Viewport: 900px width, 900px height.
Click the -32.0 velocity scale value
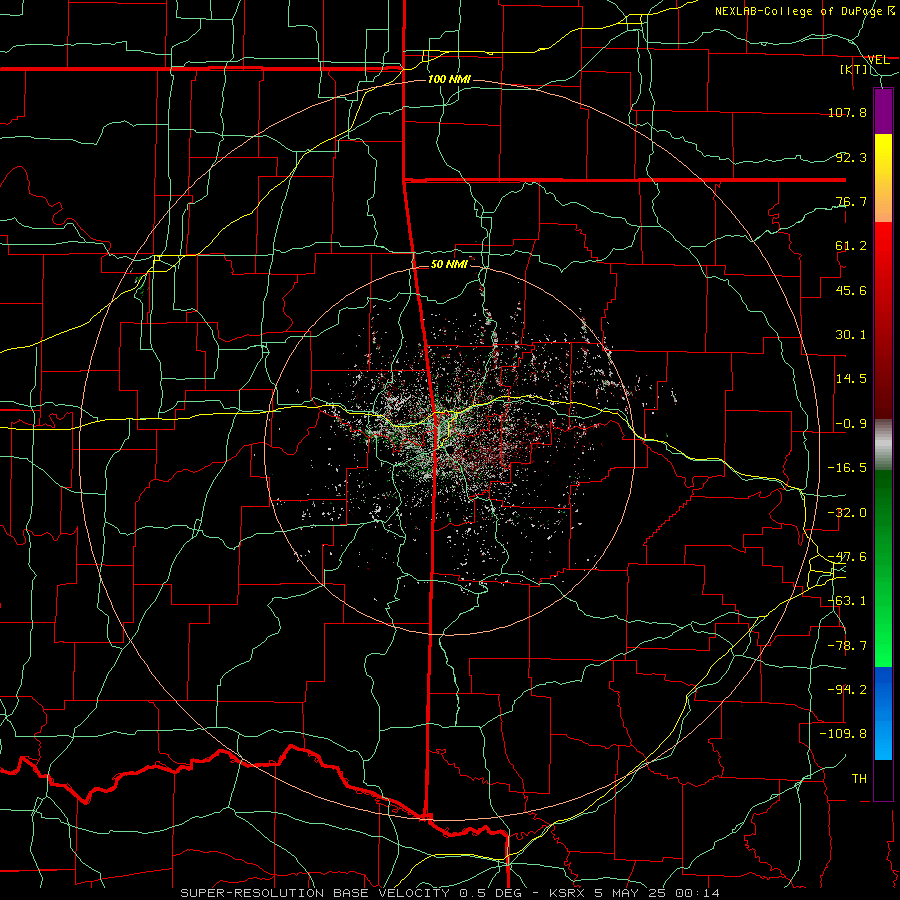[x=847, y=513]
